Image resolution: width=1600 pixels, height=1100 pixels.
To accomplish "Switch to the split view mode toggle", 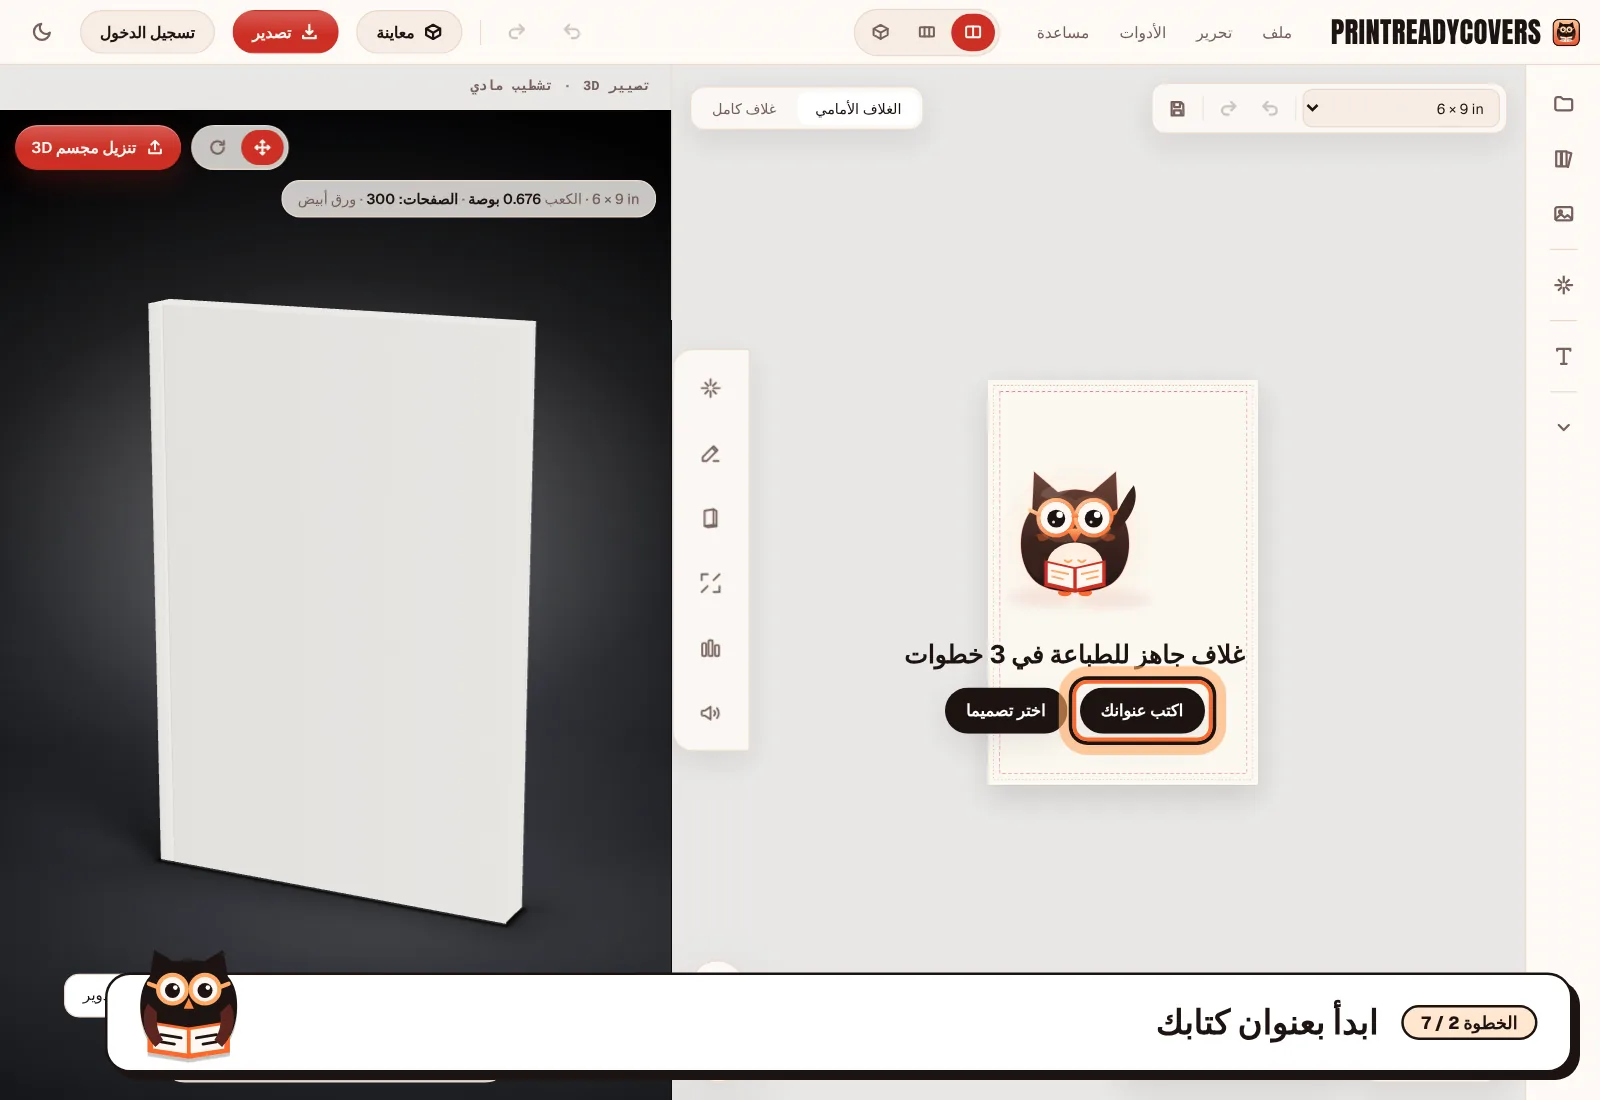I will [973, 32].
